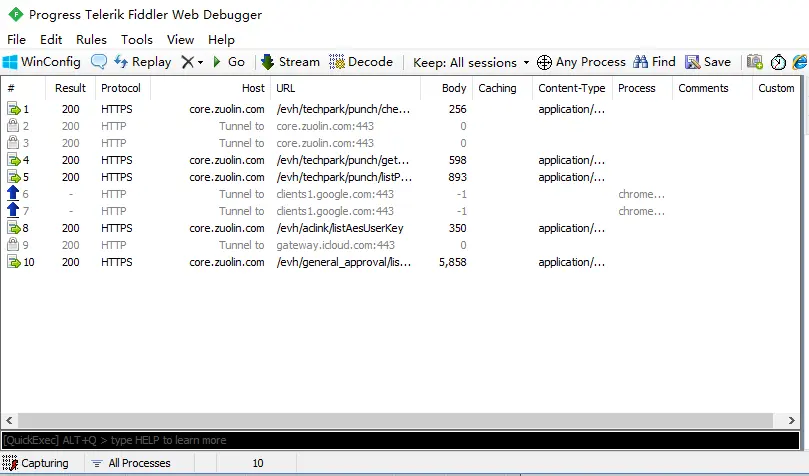Select session 4 HTTPS icon
The width and height of the screenshot is (809, 476).
[13, 160]
